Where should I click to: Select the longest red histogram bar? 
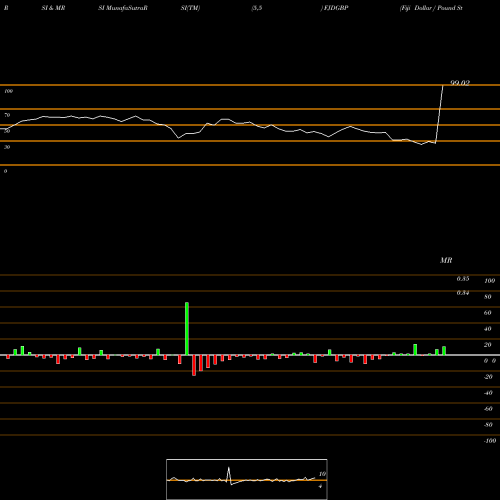pos(194,365)
